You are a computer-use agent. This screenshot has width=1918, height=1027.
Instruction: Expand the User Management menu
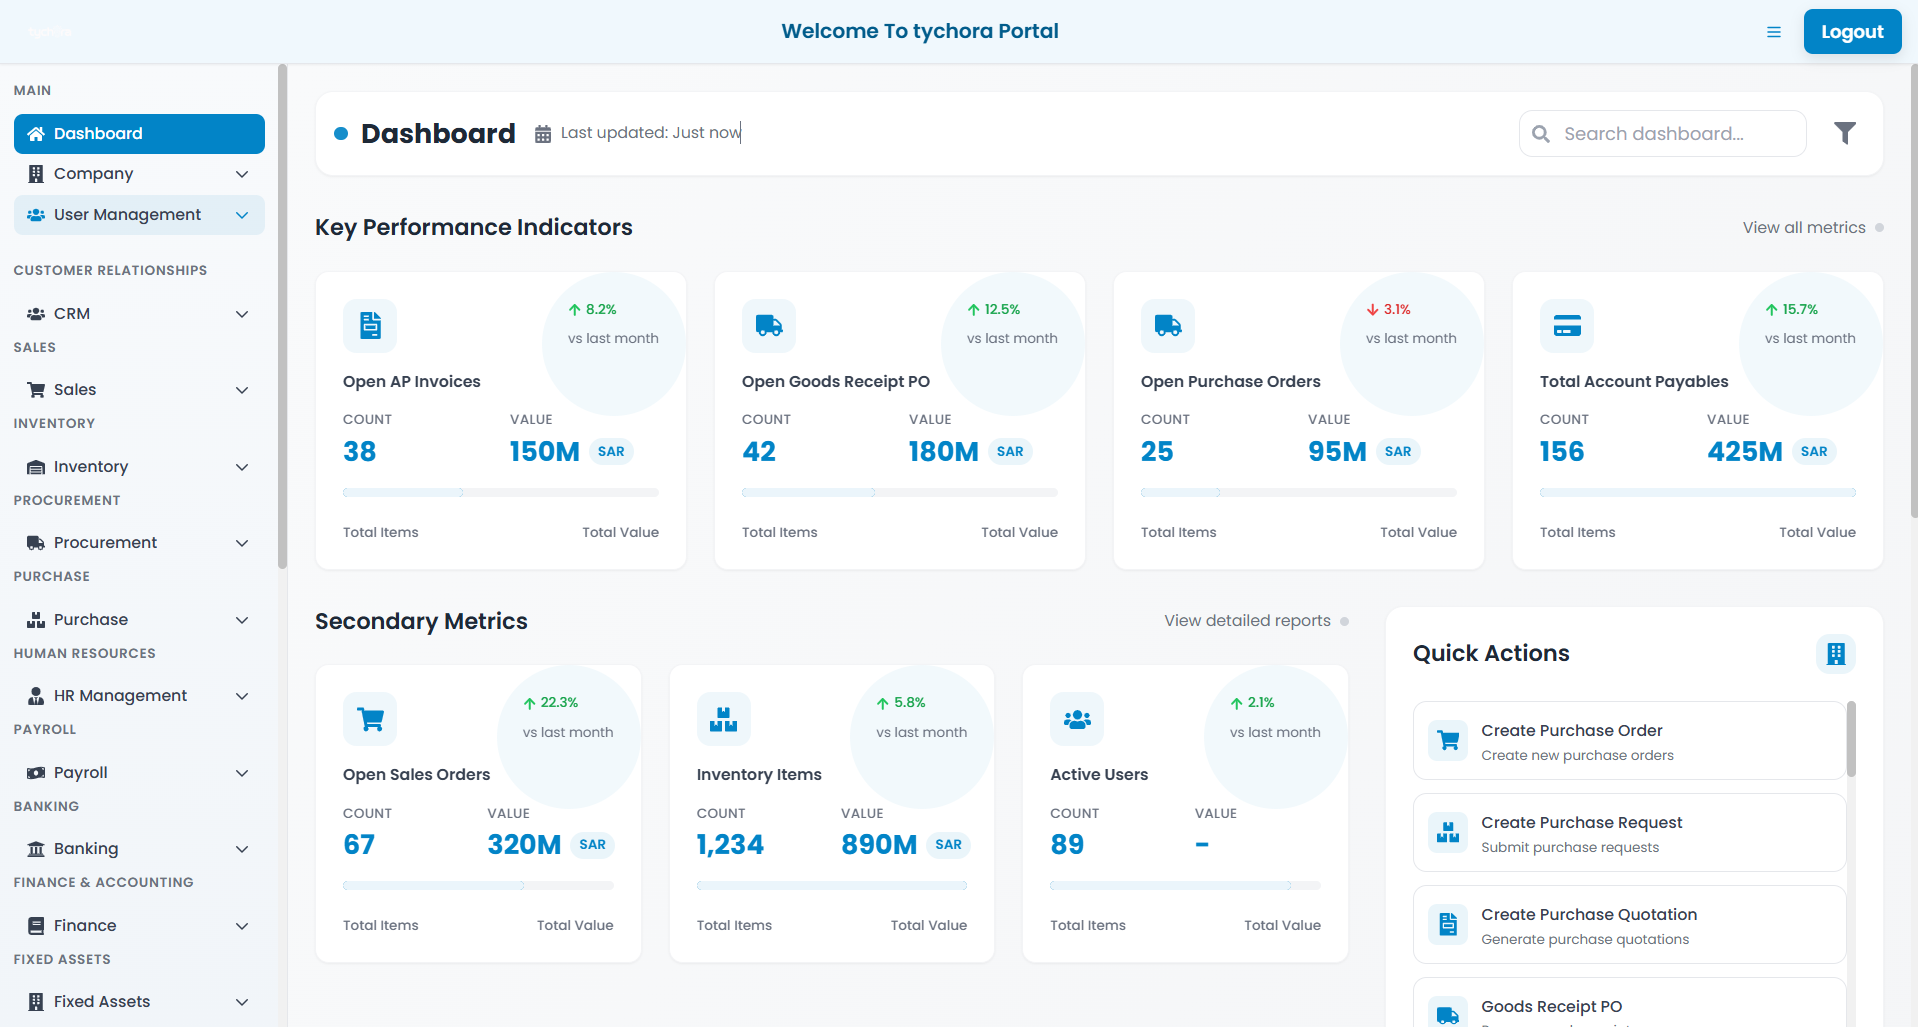pos(139,215)
